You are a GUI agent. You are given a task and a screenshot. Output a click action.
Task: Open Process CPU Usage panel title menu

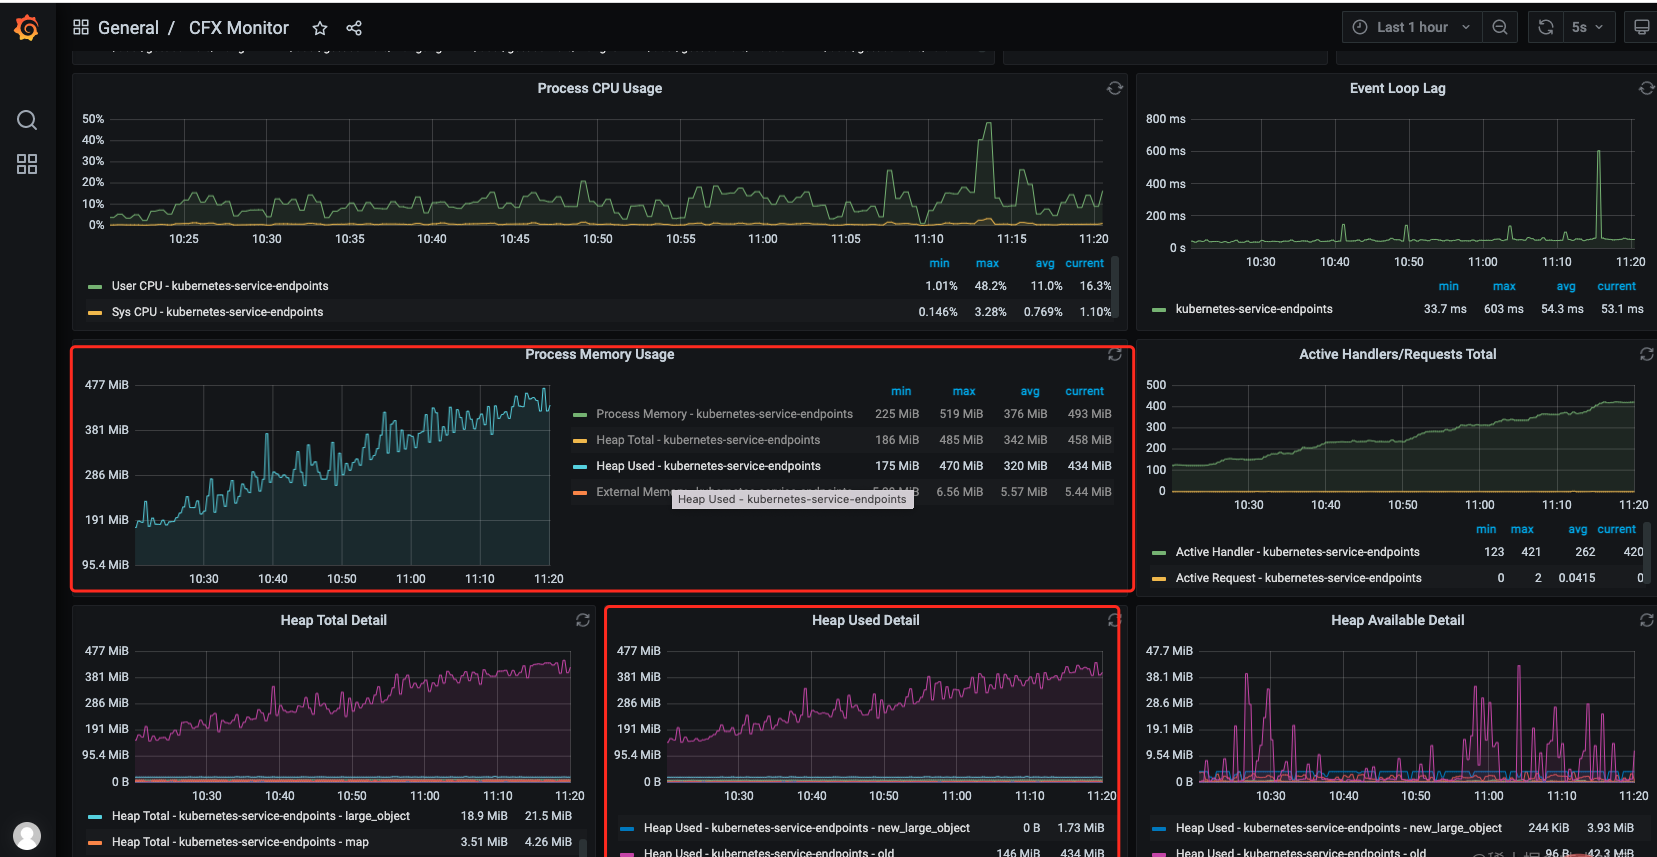point(600,88)
